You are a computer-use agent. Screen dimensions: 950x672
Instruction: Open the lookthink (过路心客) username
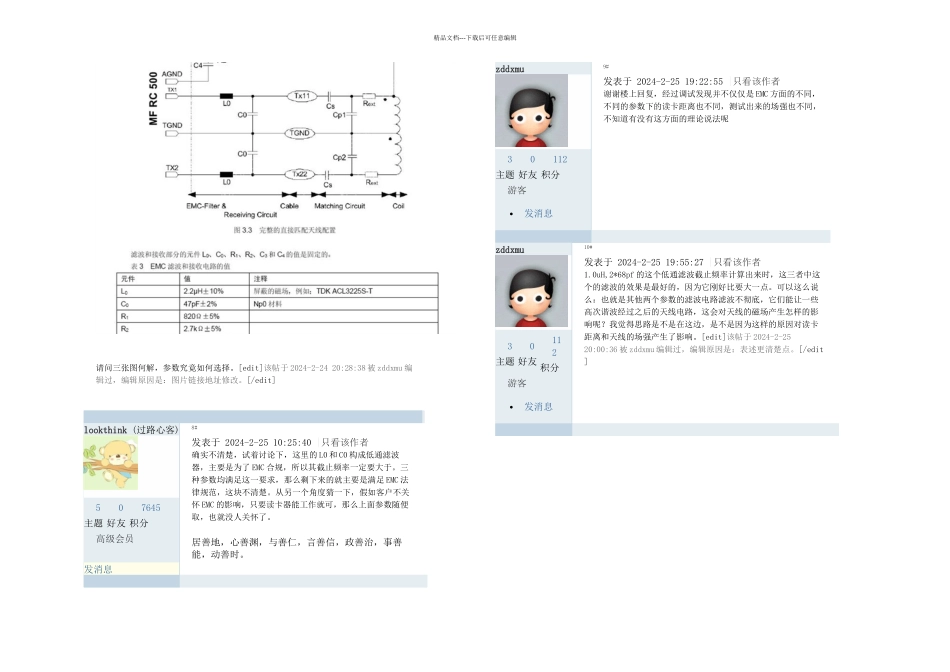pos(131,430)
